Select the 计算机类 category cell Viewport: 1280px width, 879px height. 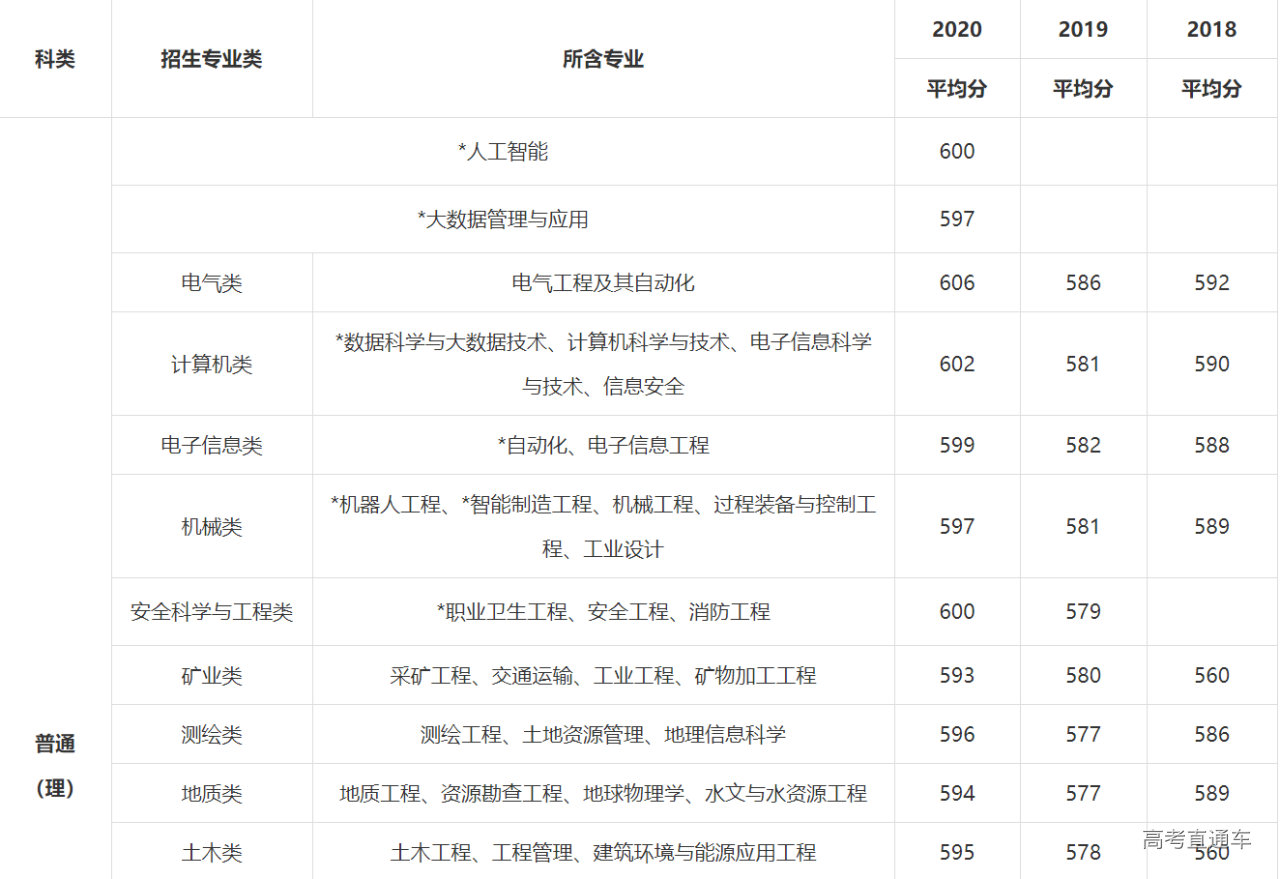211,364
